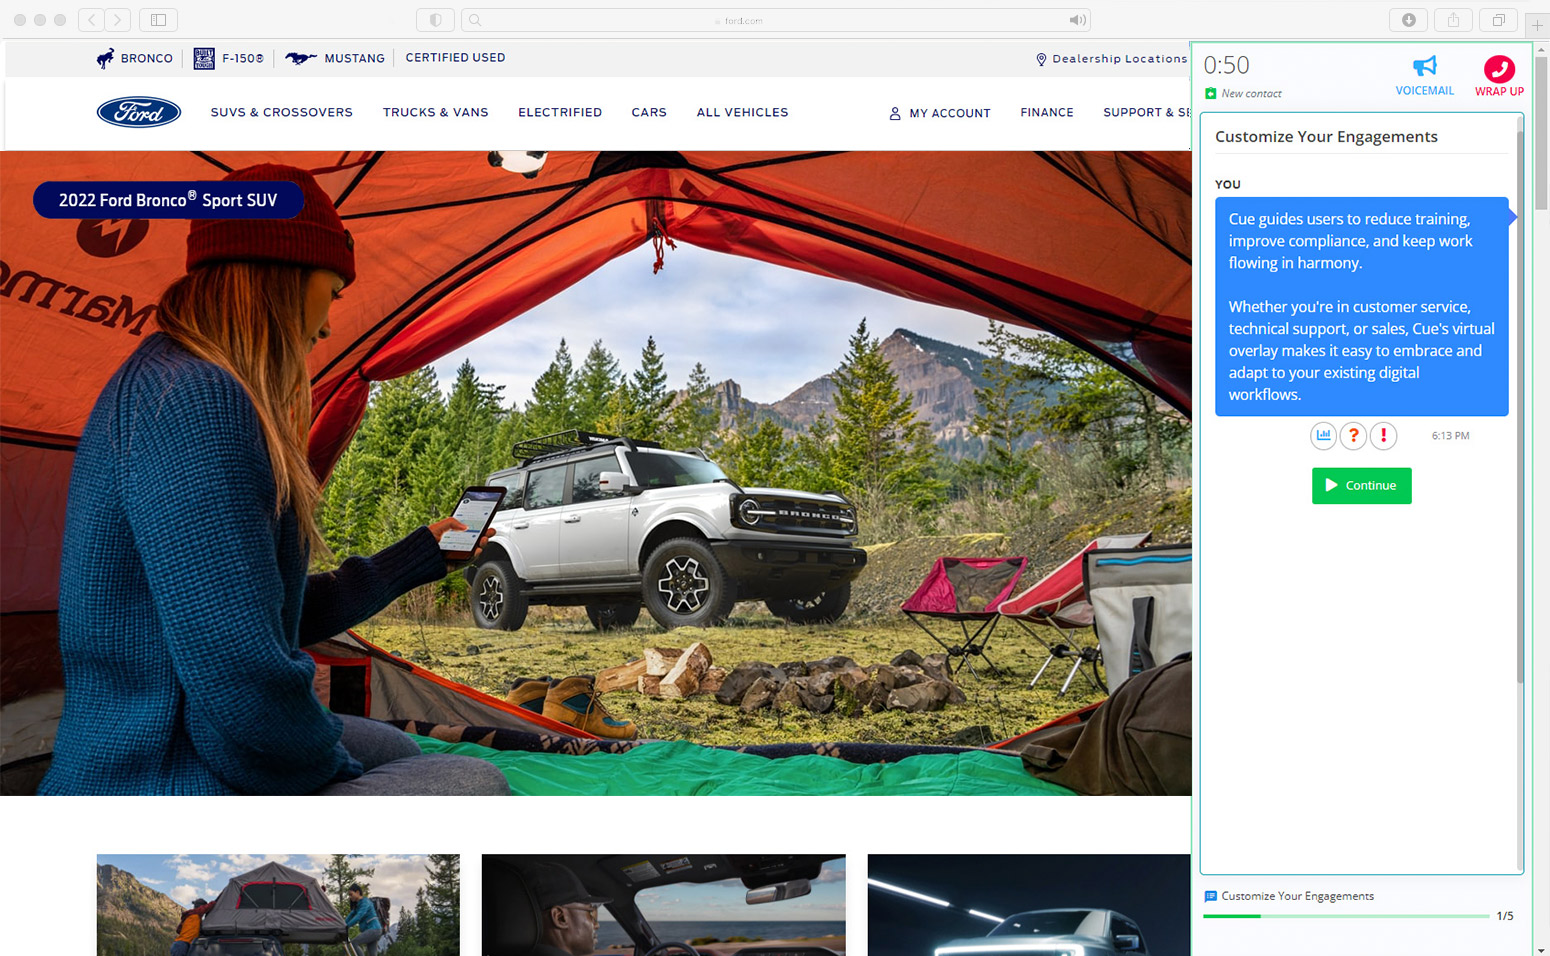Open Electrified menu
Screen dimensions: 1550x956
[560, 112]
